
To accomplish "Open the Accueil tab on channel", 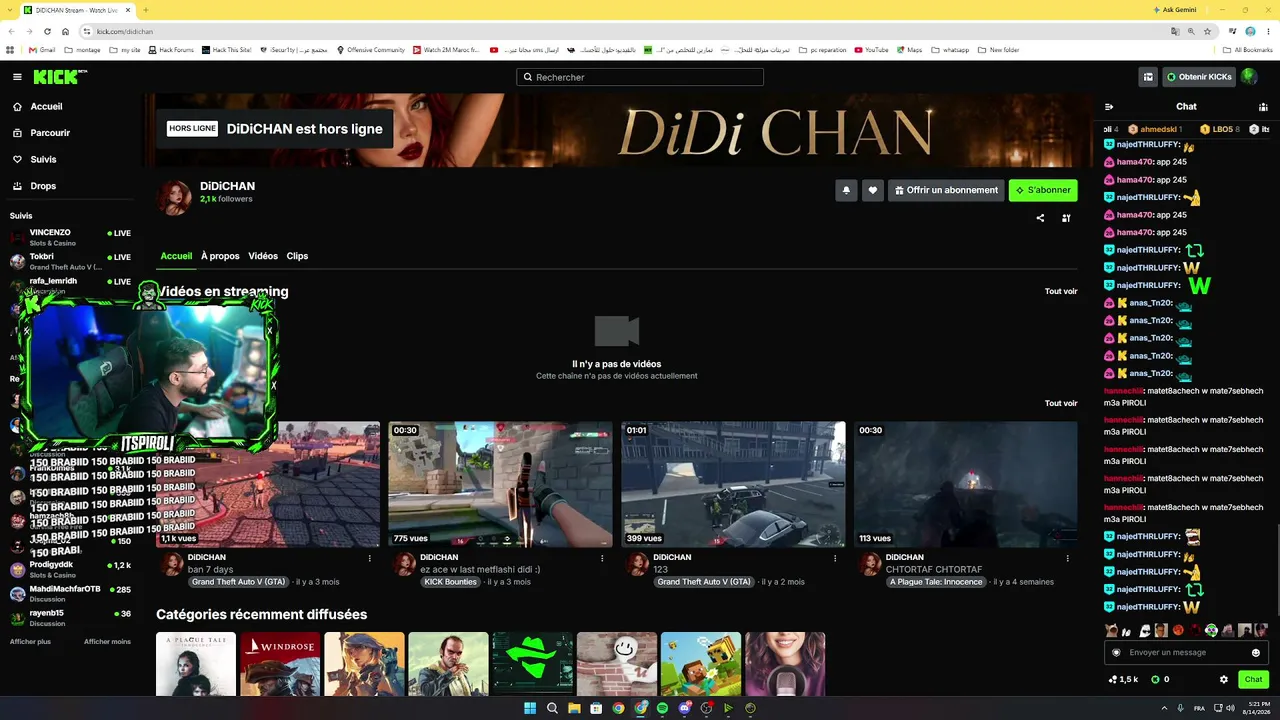I will coord(176,256).
